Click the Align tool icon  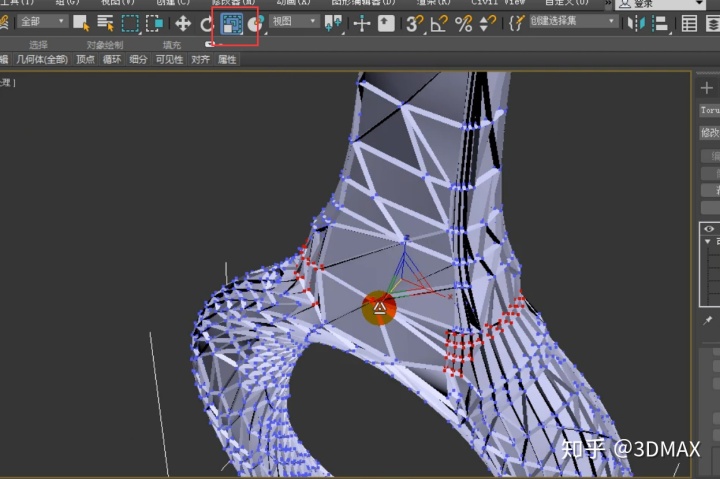660,23
